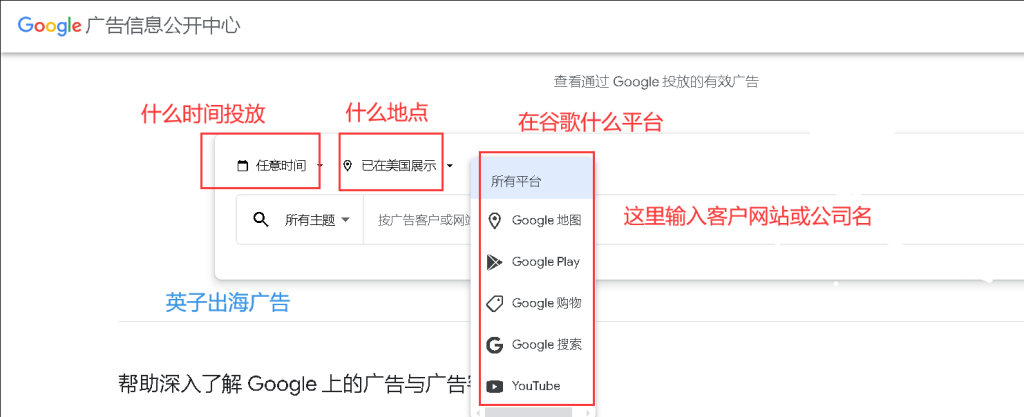Click the Google 地图 map pin icon
1024x417 pixels.
point(493,220)
